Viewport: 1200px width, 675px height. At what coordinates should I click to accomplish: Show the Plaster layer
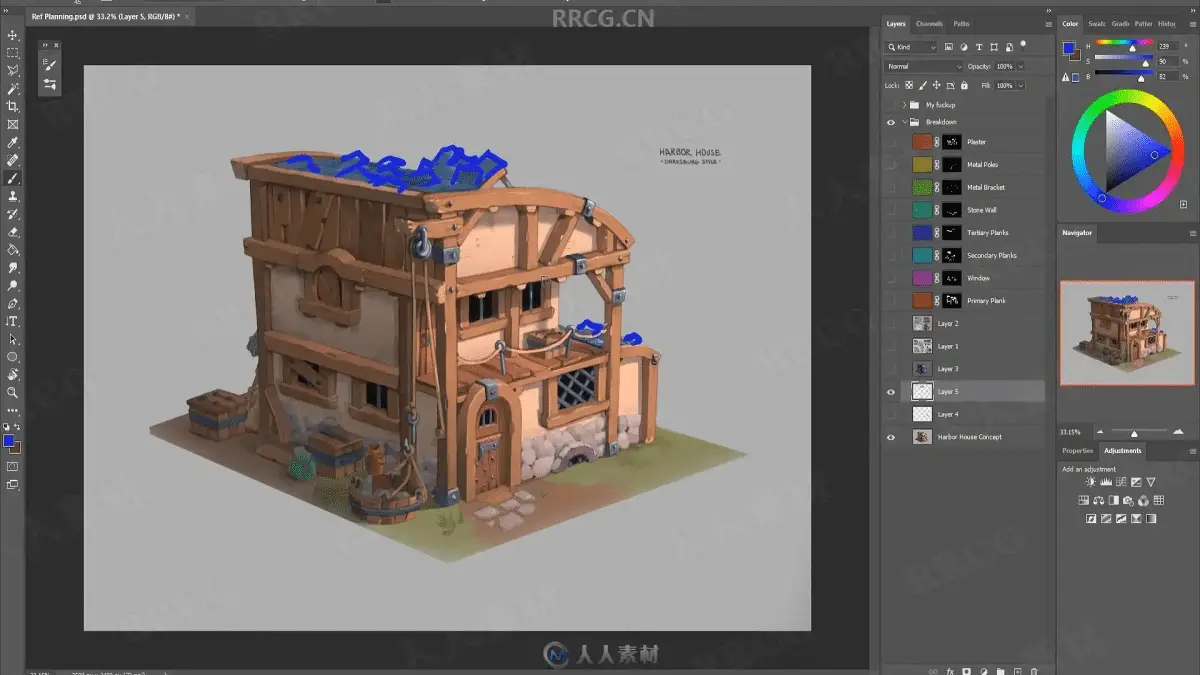891,142
